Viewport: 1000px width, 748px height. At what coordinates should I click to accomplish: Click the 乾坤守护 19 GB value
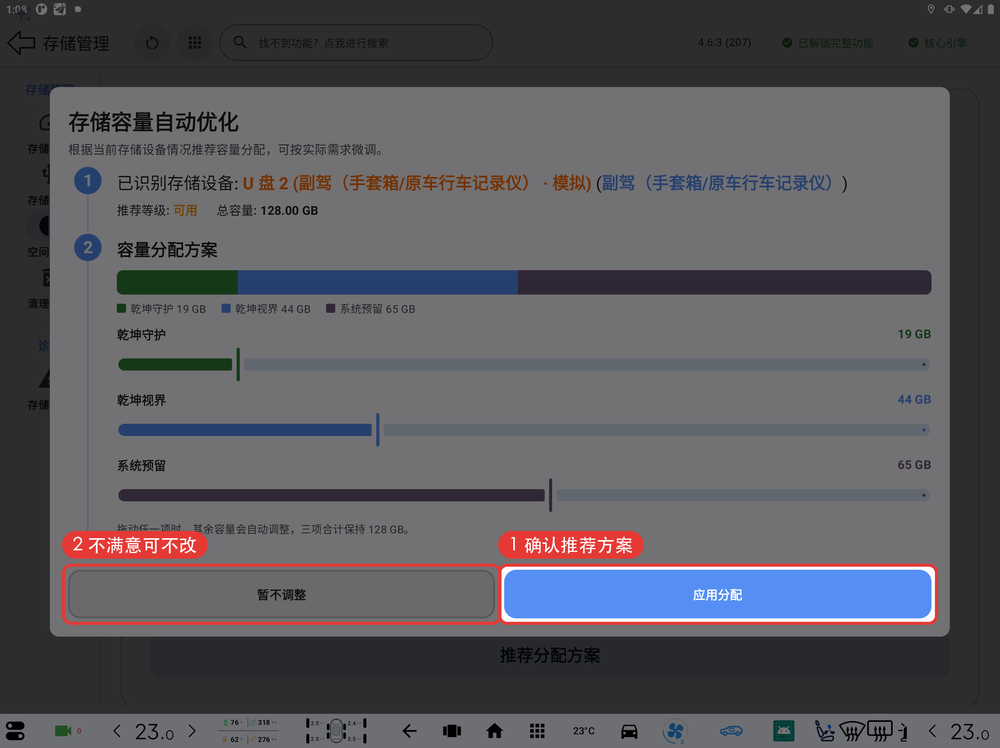point(914,334)
